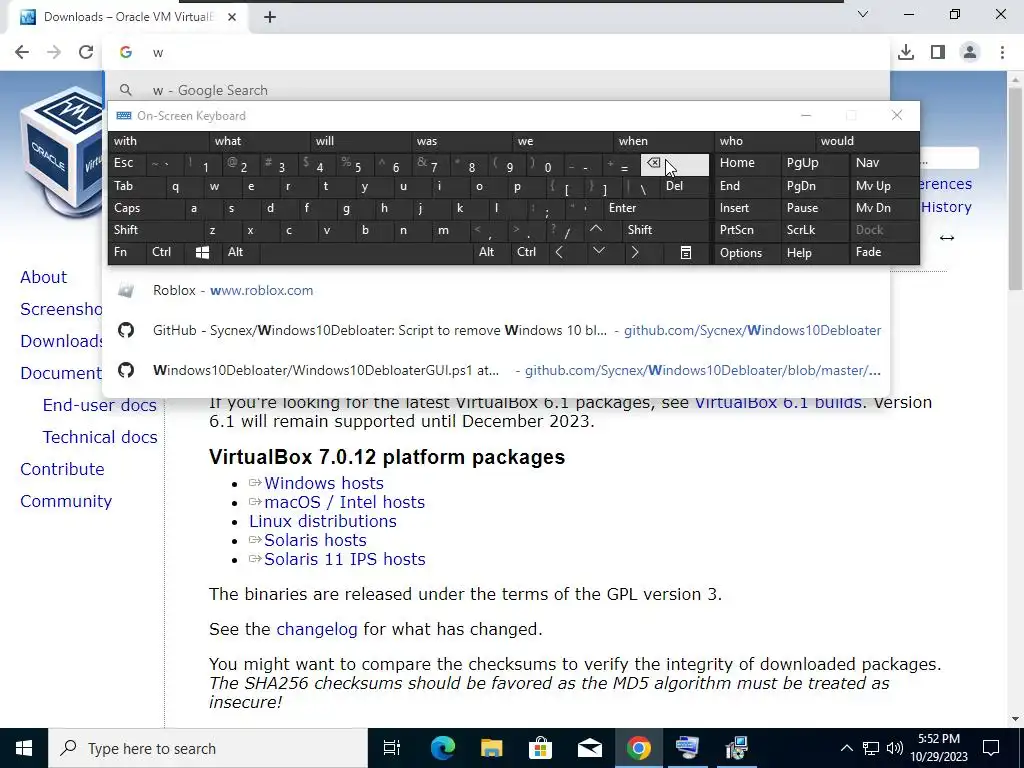Select Roblox www.roblox.com suggestion
Screen dimensions: 1024x768
point(496,291)
